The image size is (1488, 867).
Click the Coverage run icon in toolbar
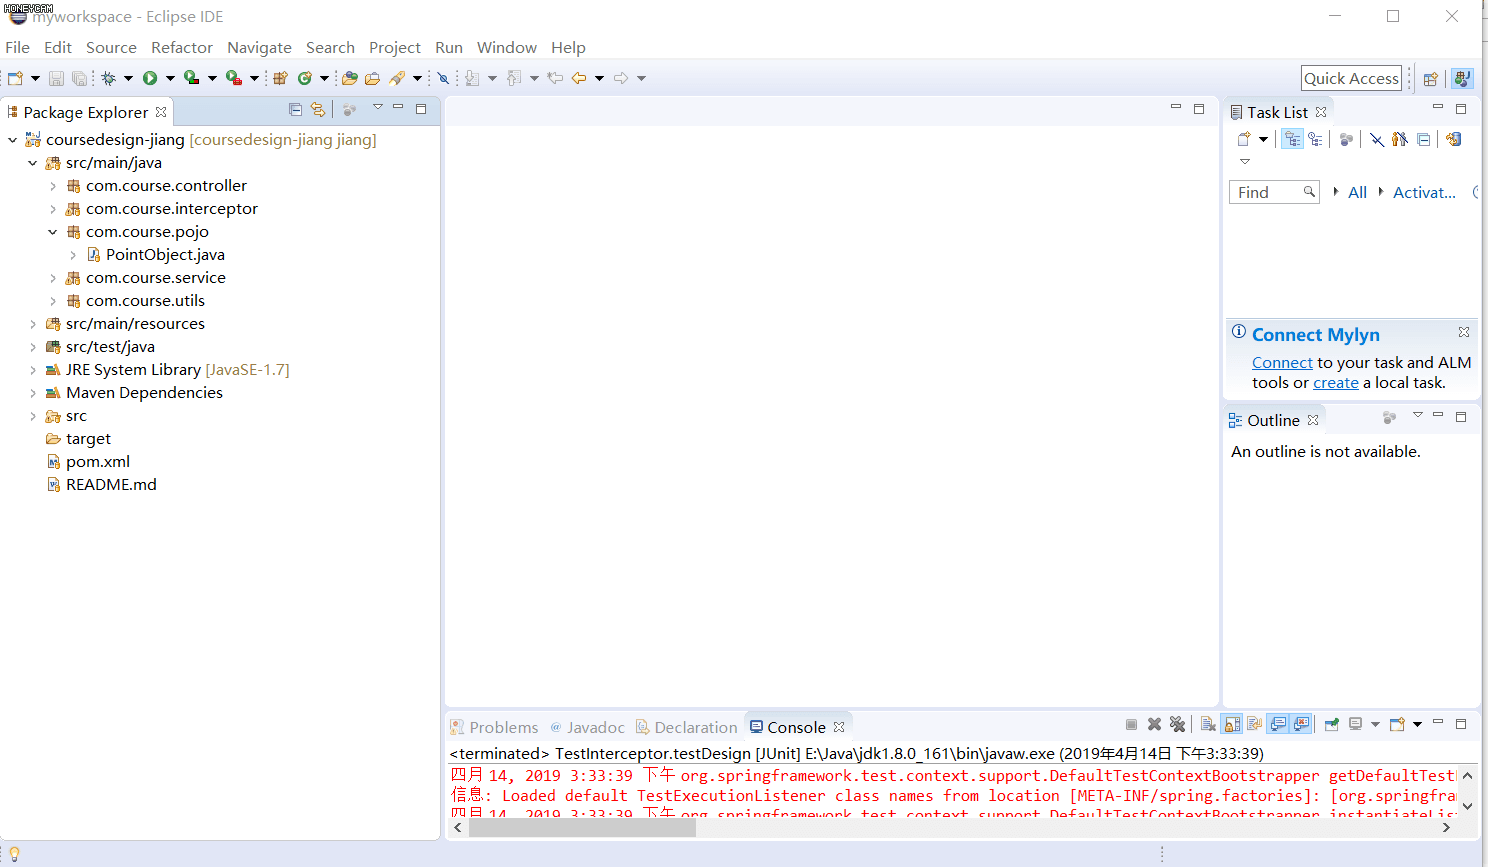(191, 78)
